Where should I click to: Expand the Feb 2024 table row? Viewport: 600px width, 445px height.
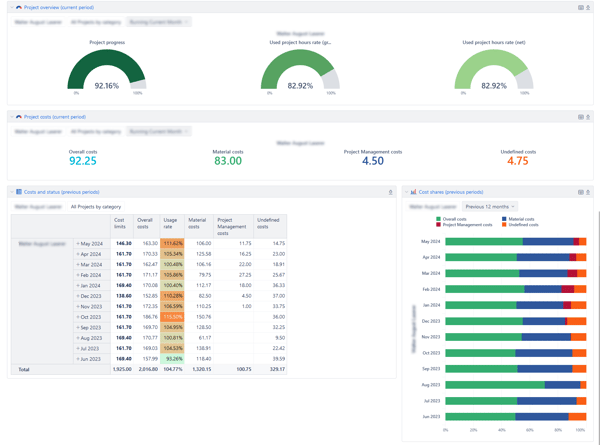78,275
